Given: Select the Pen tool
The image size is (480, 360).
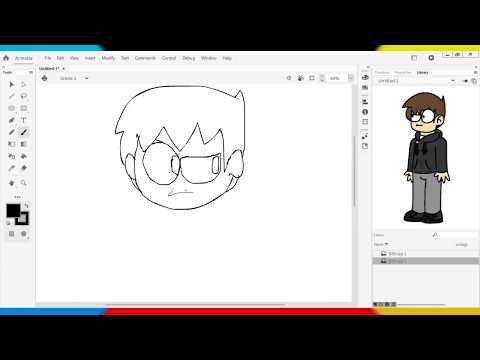Looking at the screenshot, I should [x=12, y=120].
